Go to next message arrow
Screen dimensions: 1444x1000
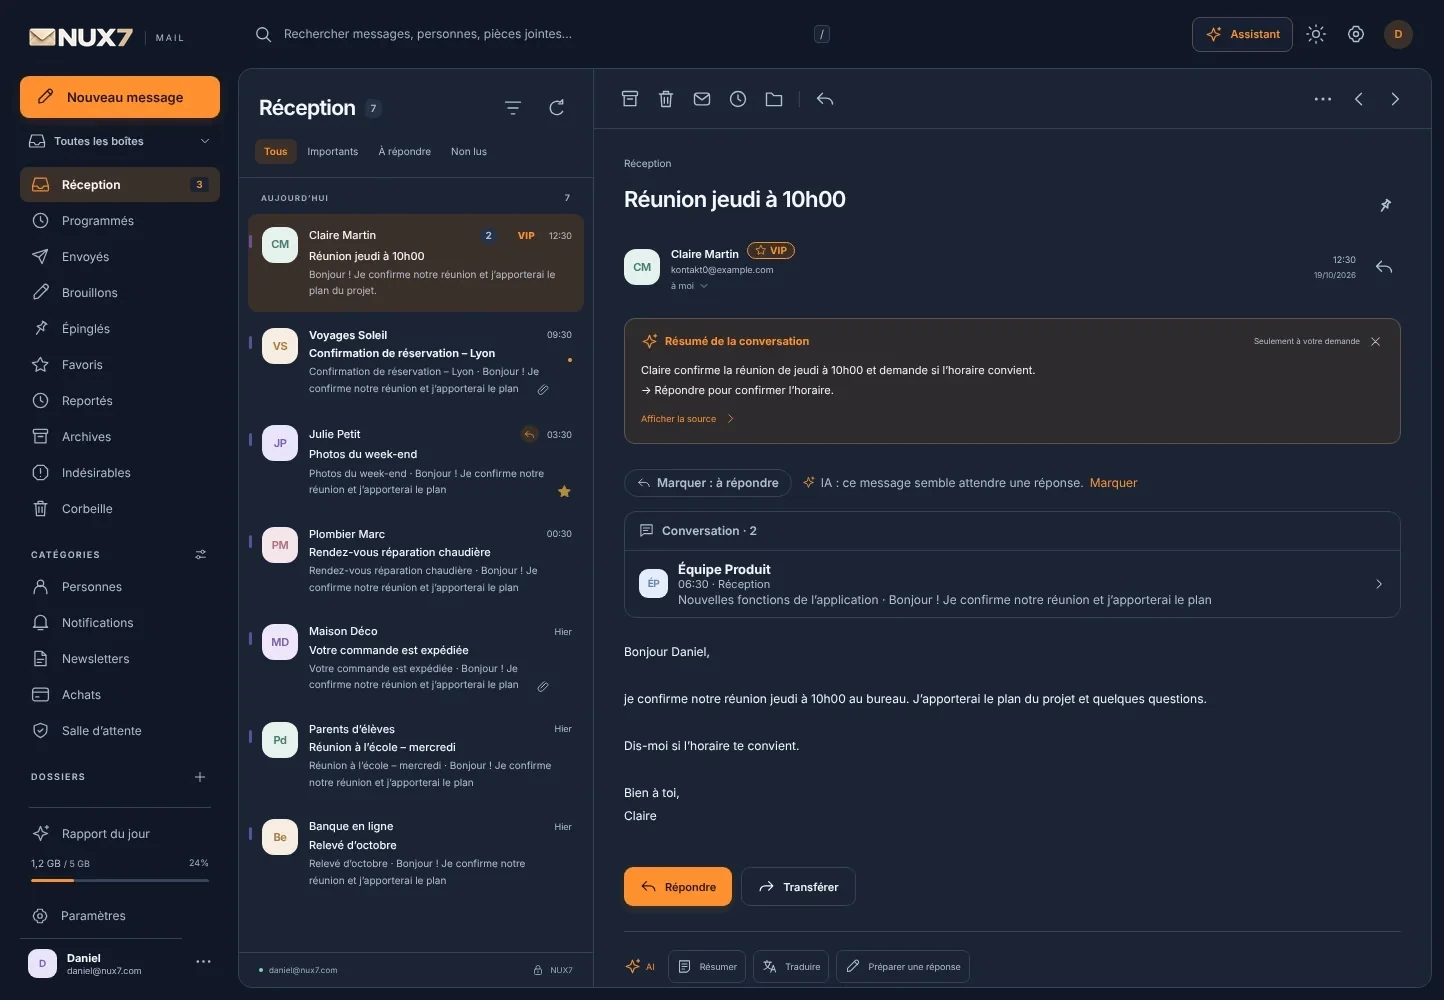click(1395, 99)
